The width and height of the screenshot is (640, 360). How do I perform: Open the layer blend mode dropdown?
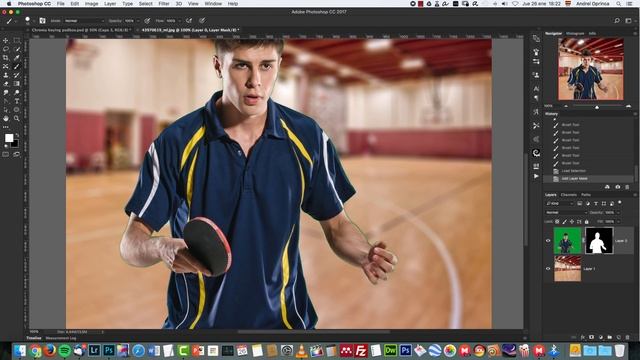click(x=566, y=213)
